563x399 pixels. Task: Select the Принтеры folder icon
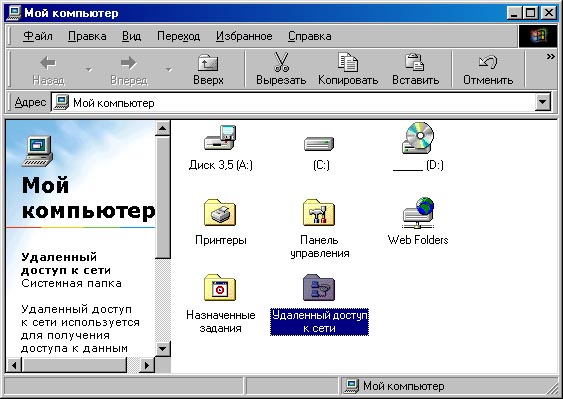point(220,213)
